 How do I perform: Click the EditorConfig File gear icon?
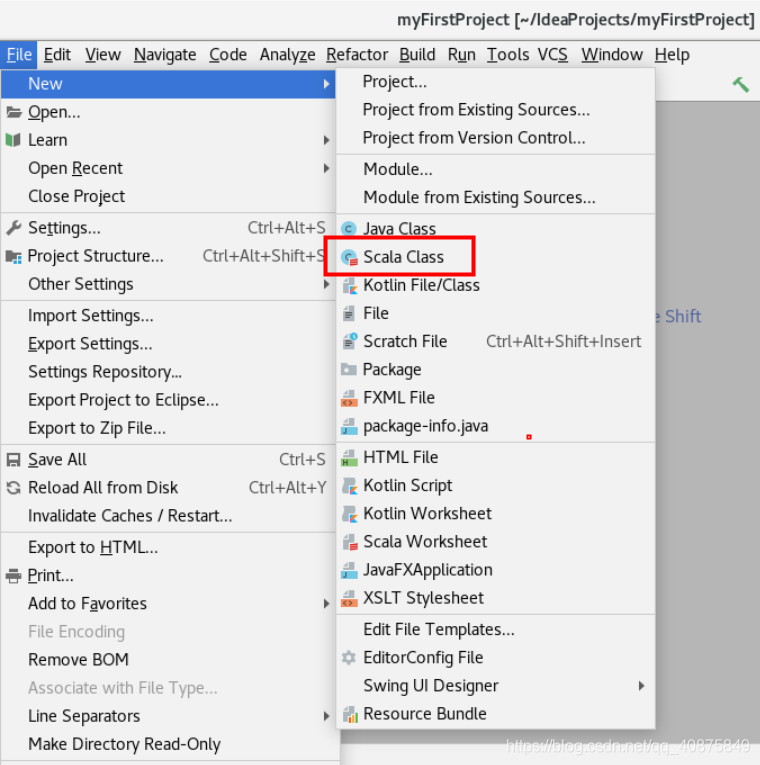click(x=349, y=658)
